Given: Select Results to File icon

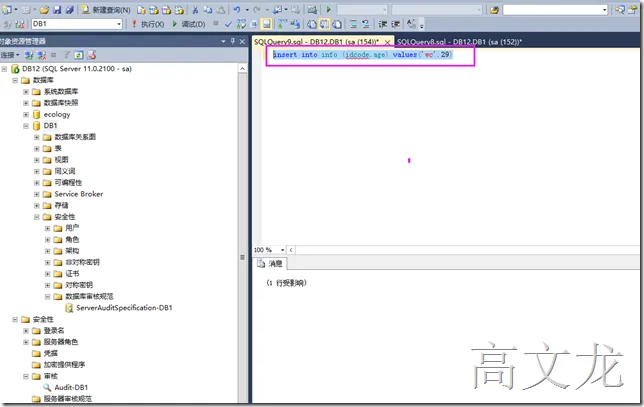Looking at the screenshot, I should (337, 25).
